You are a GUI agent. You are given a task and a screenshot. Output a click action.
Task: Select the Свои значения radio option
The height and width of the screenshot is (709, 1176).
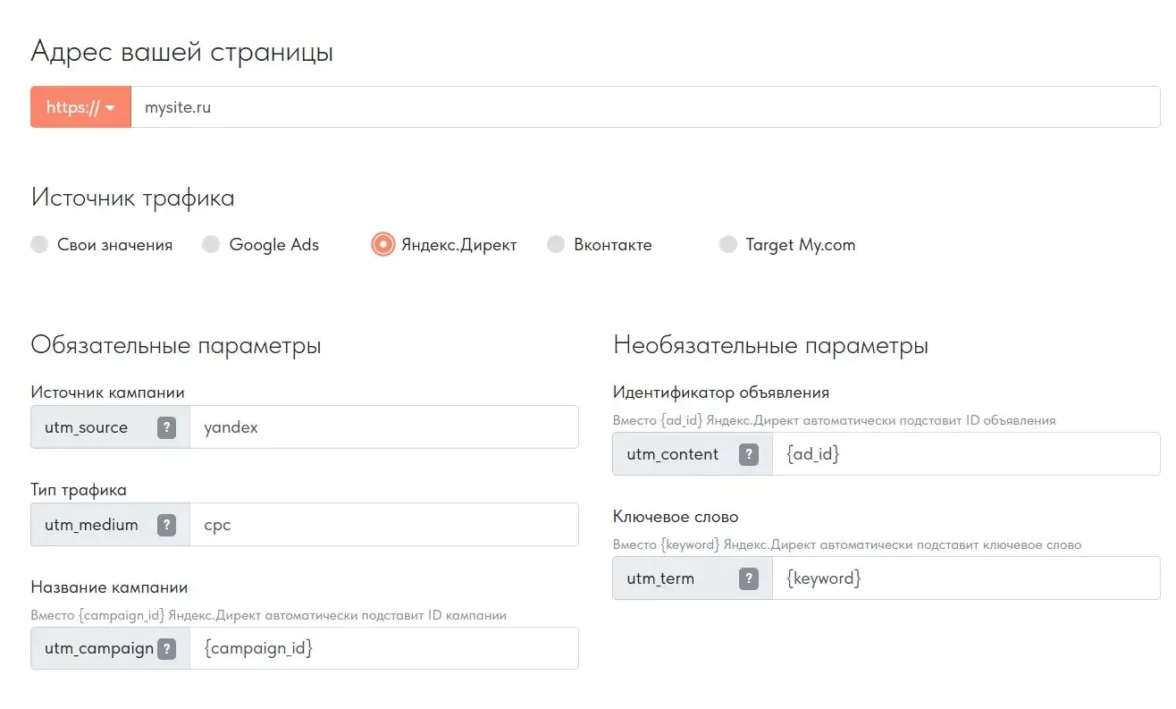coord(39,245)
